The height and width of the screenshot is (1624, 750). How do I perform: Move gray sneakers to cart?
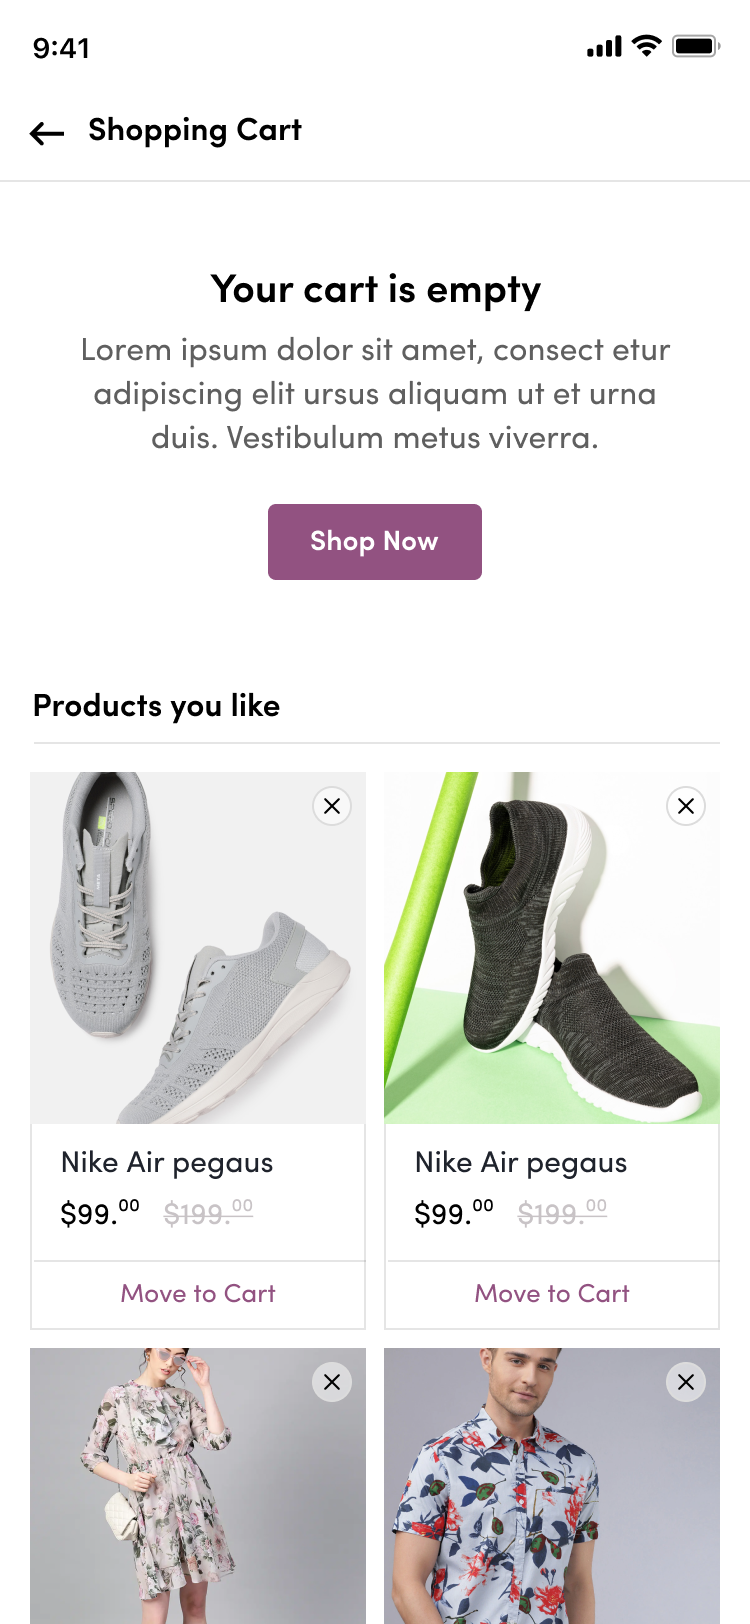(198, 1293)
